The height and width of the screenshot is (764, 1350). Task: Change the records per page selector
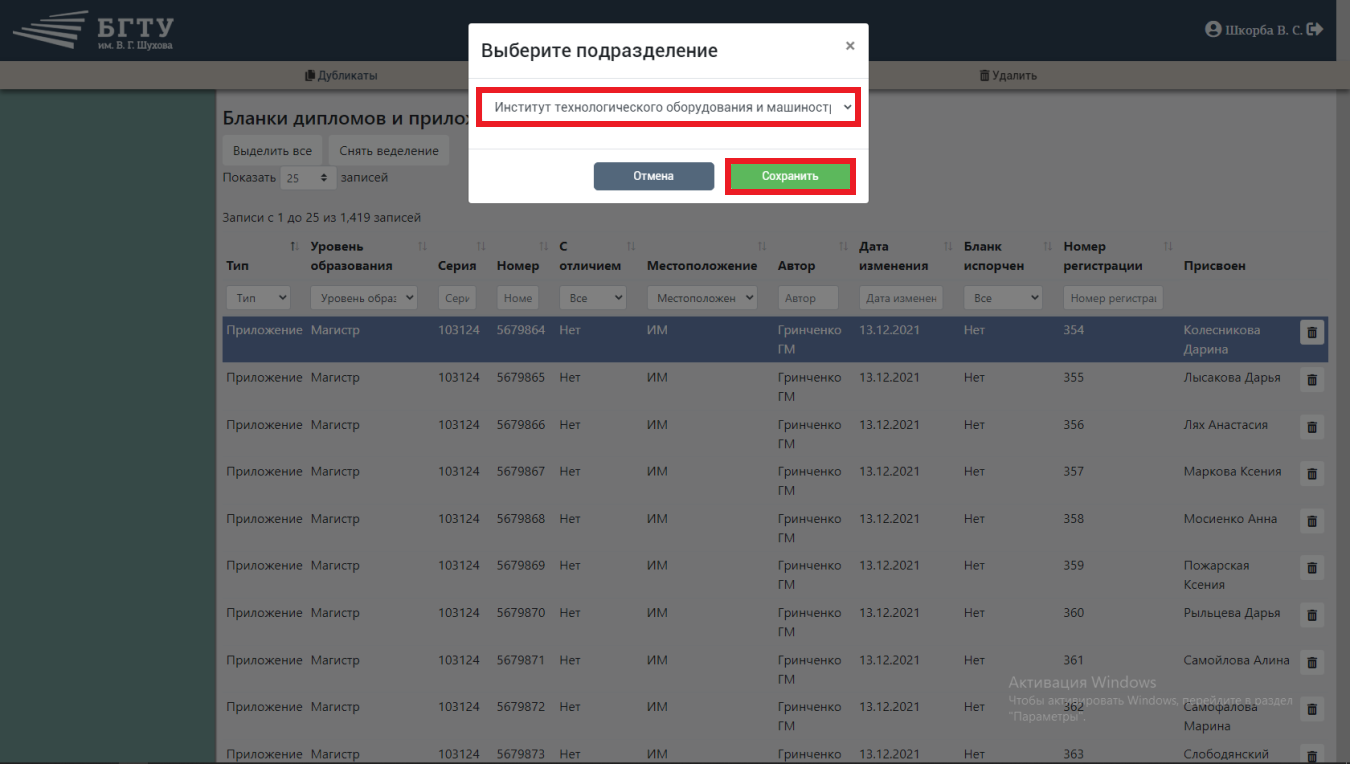coord(308,178)
